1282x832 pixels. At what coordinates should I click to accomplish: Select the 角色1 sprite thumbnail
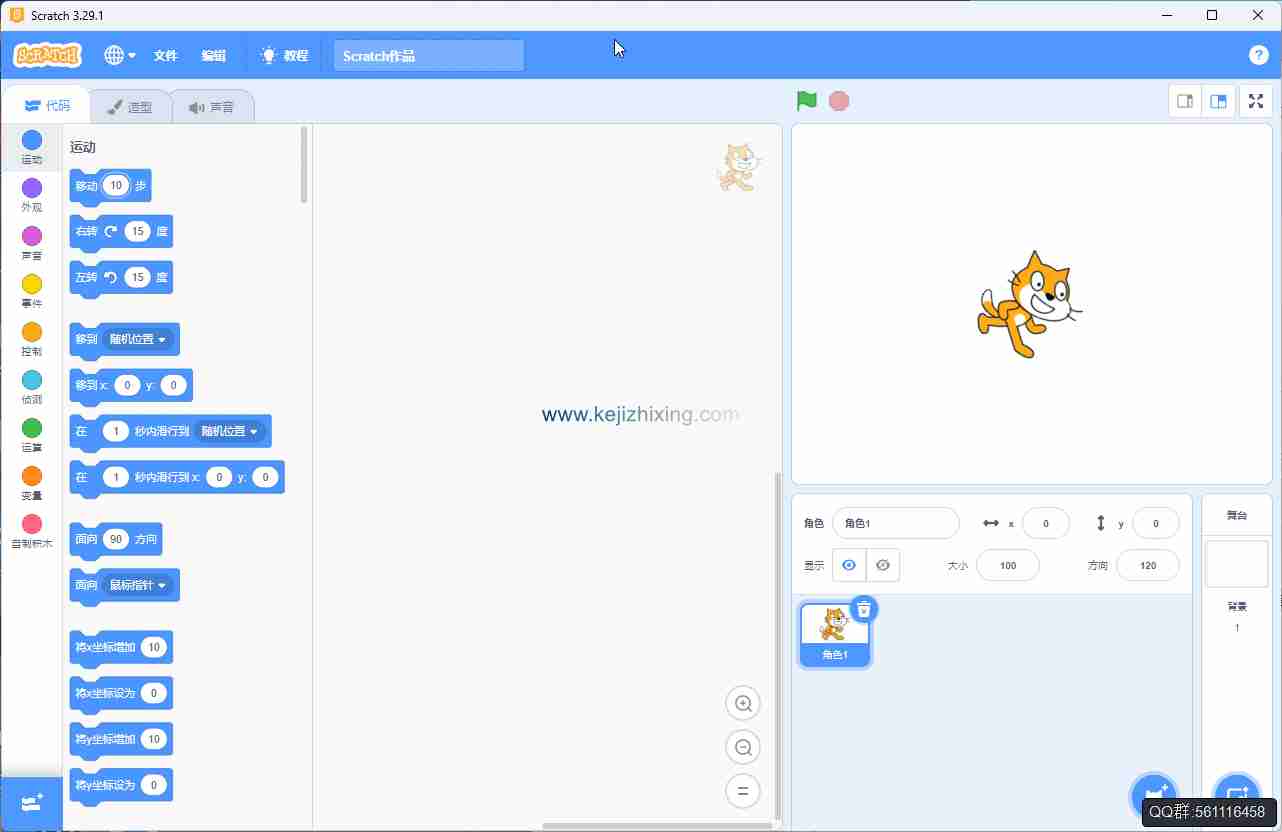835,633
